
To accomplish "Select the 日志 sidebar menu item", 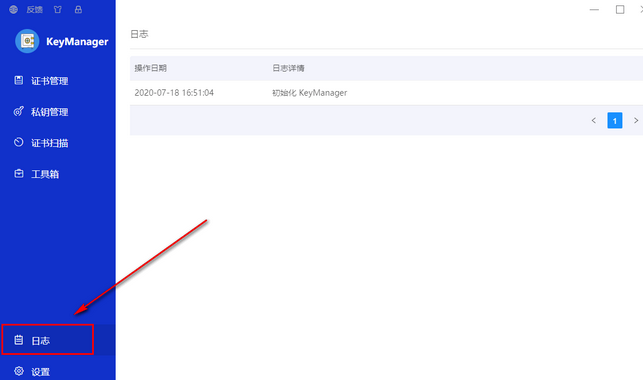I will (58, 340).
